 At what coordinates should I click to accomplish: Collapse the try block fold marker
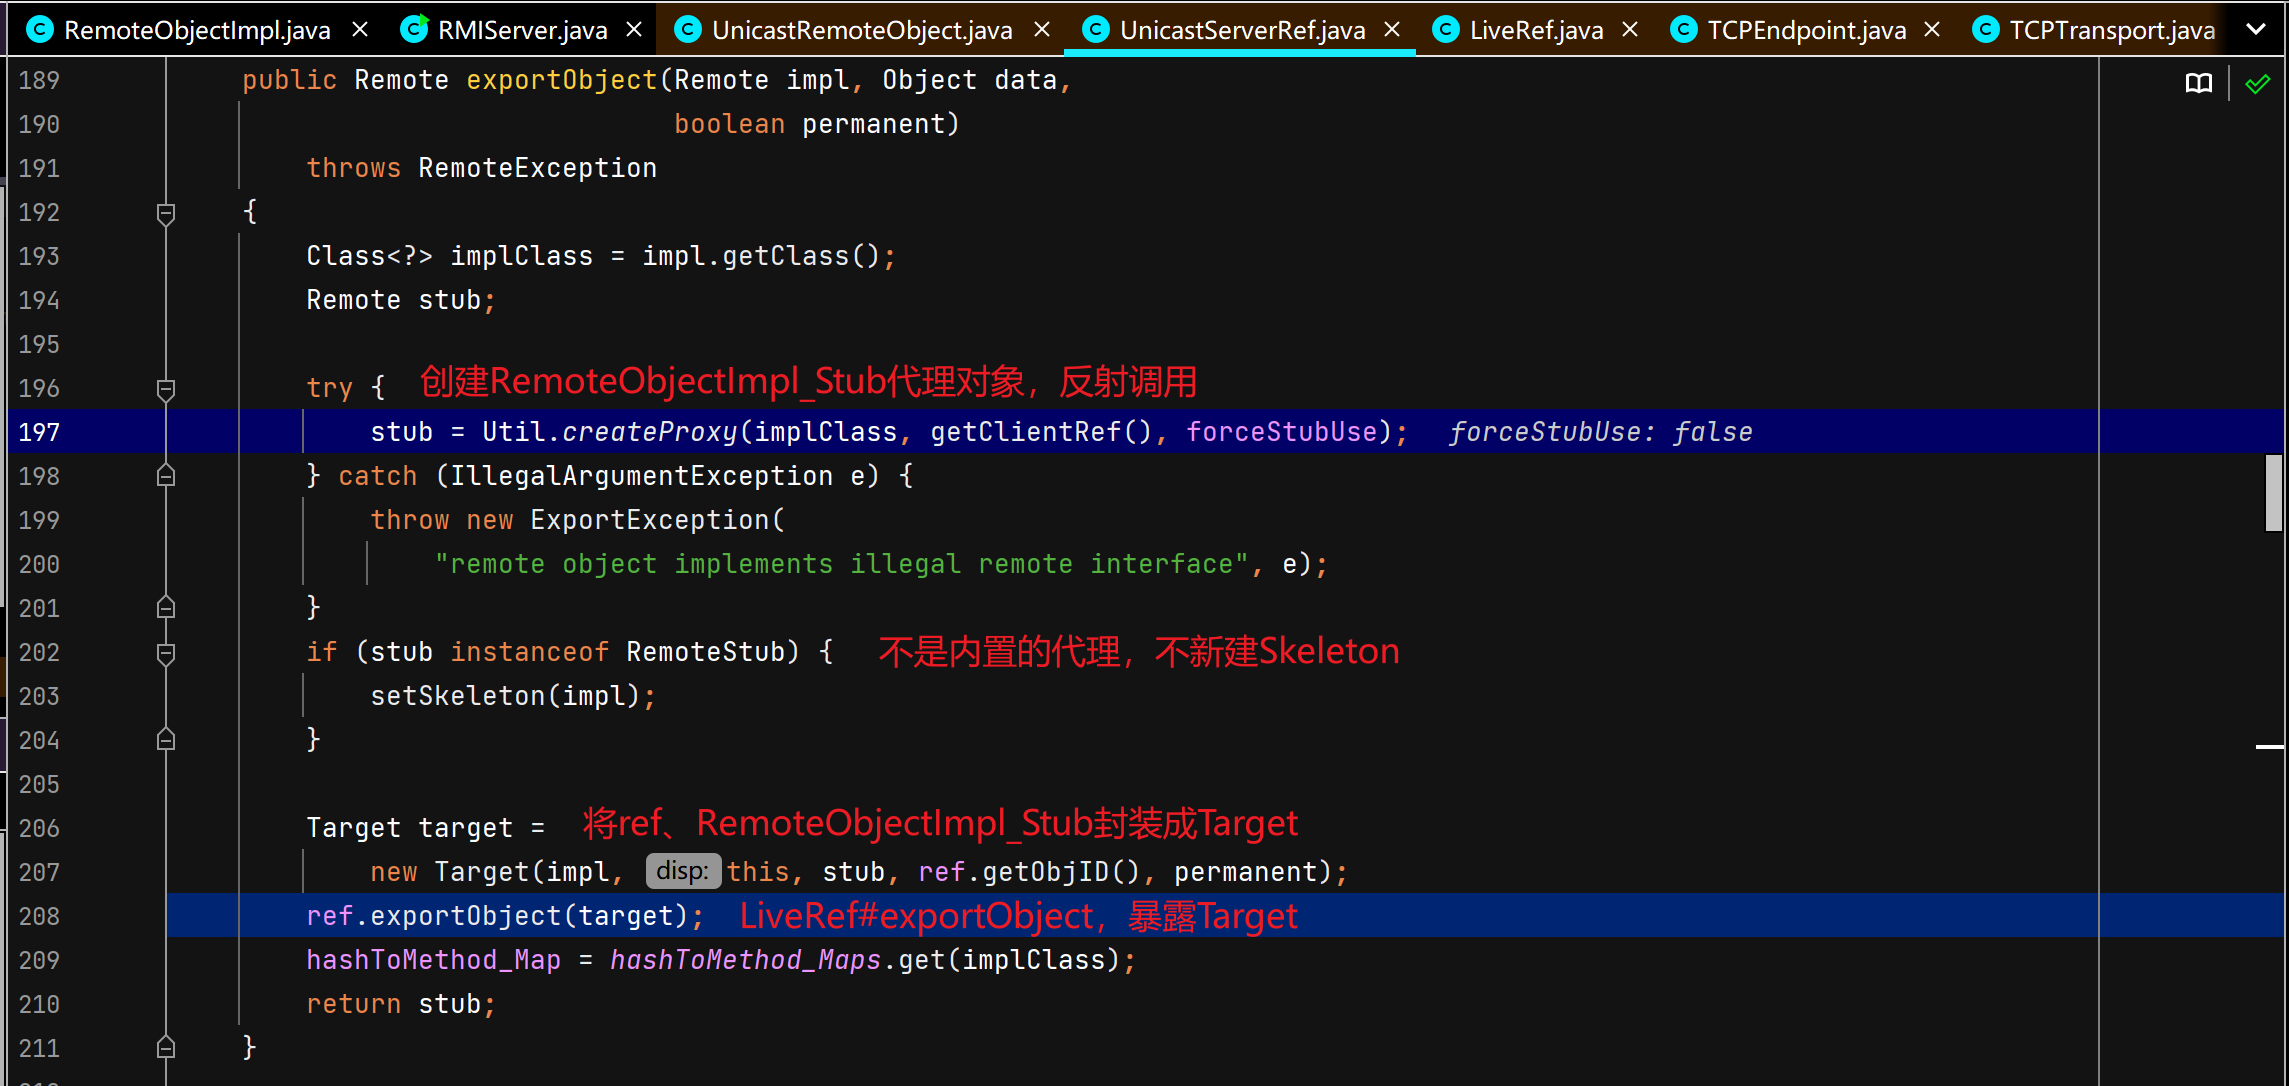pyautogui.click(x=166, y=389)
